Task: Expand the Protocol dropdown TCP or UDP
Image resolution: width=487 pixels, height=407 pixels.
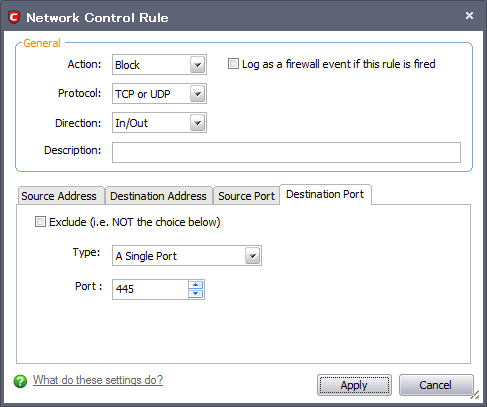Action: [x=159, y=94]
